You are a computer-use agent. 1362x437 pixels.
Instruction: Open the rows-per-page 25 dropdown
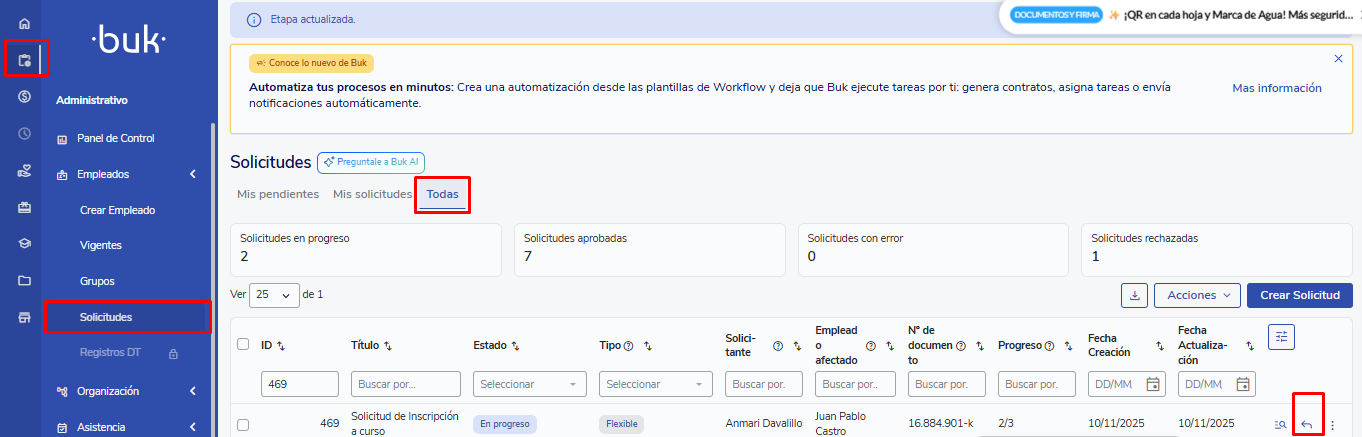275,295
